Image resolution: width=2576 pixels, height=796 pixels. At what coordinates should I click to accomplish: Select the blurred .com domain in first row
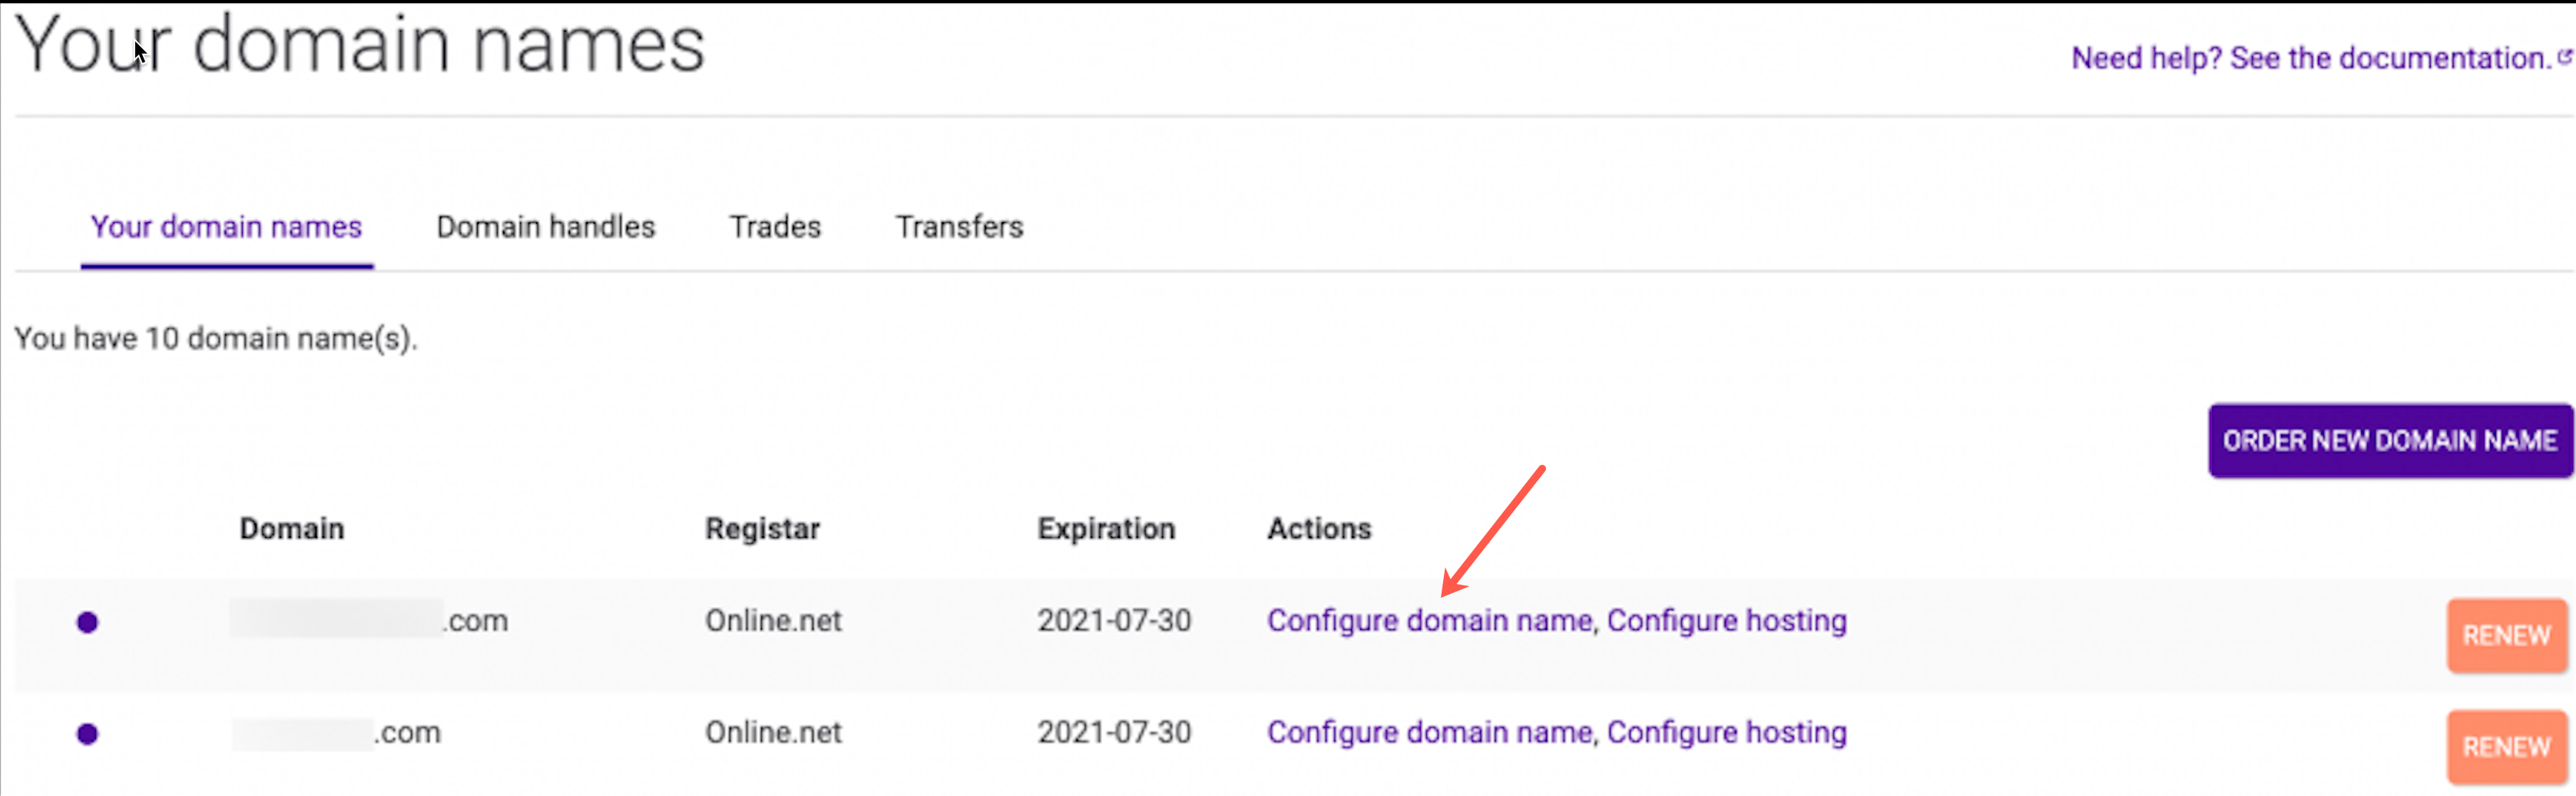click(x=369, y=621)
